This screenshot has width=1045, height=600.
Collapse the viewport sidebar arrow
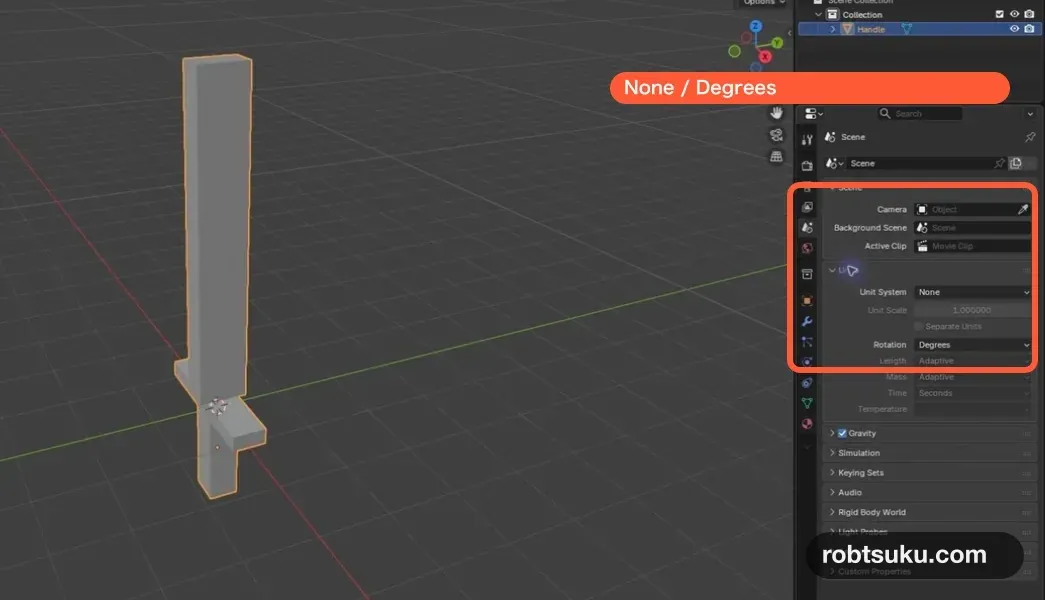790,33
